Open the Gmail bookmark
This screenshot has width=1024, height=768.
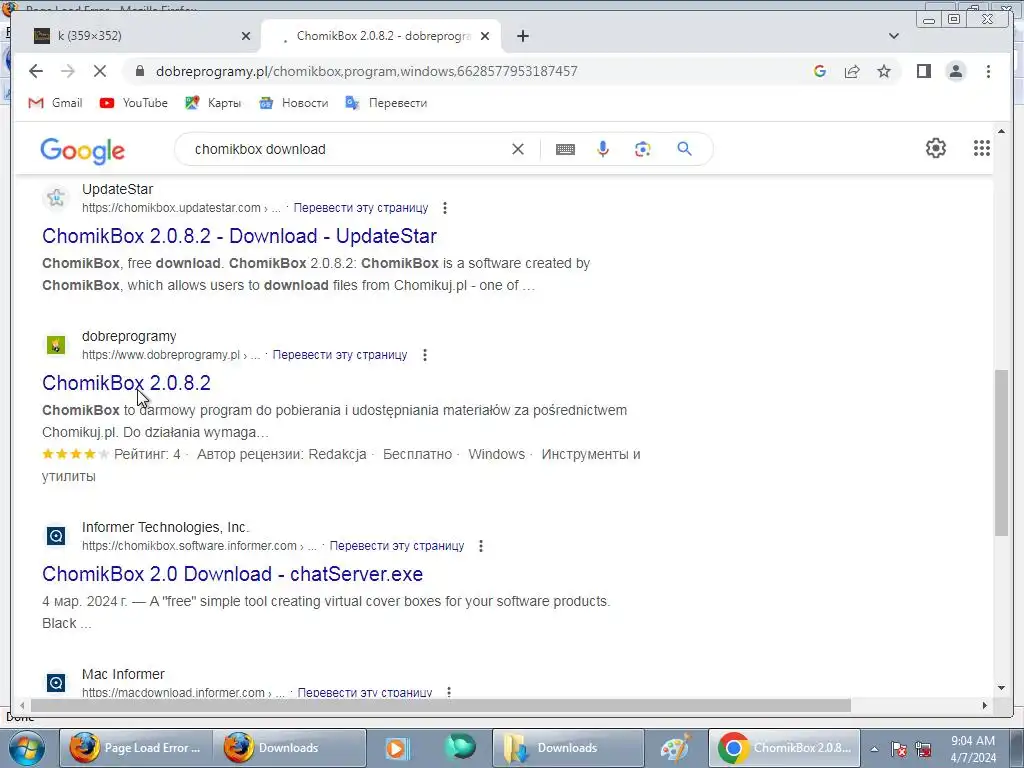tap(56, 103)
